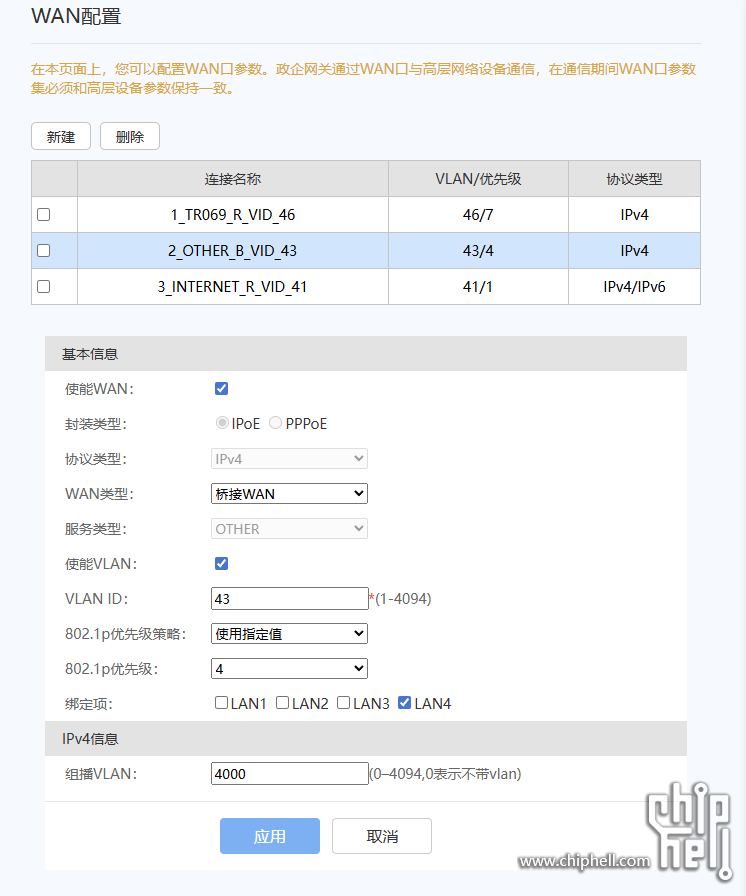The image size is (746, 896).
Task: Click the 应用 apply button
Action: [270, 836]
